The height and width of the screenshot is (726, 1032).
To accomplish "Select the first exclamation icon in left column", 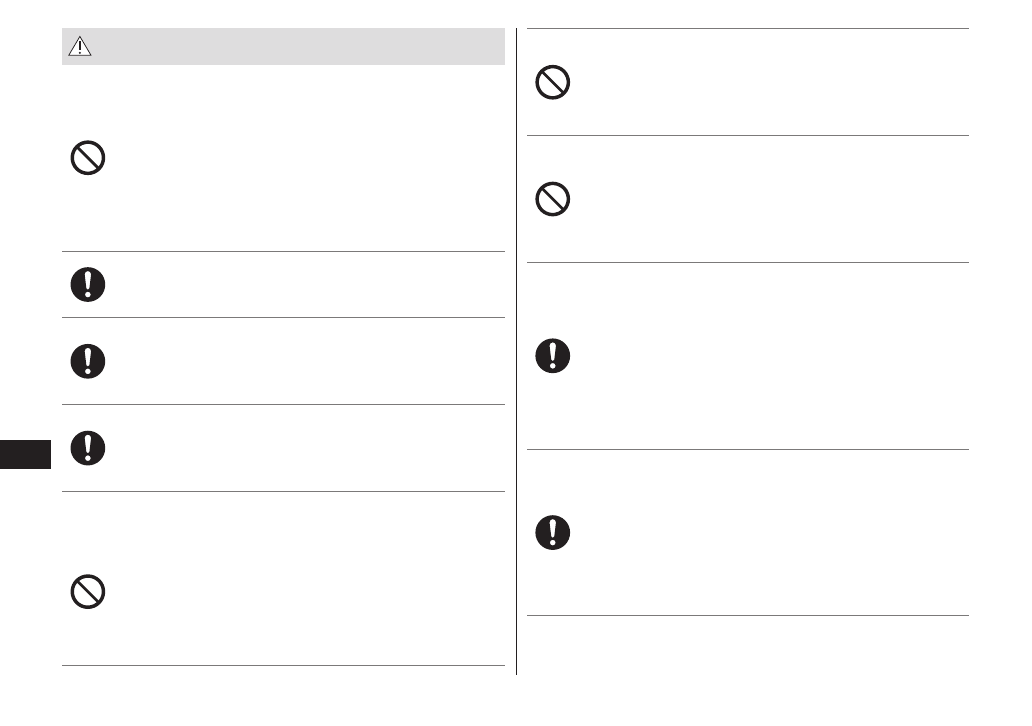I will 88,285.
